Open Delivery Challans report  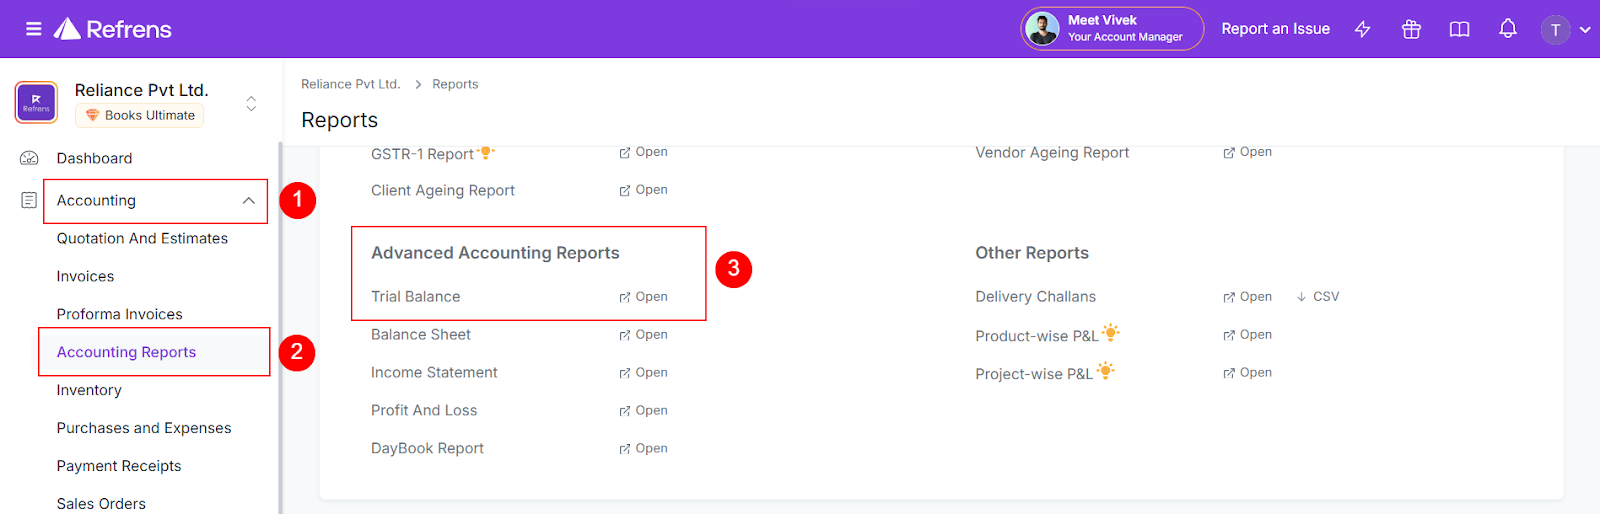point(1247,297)
